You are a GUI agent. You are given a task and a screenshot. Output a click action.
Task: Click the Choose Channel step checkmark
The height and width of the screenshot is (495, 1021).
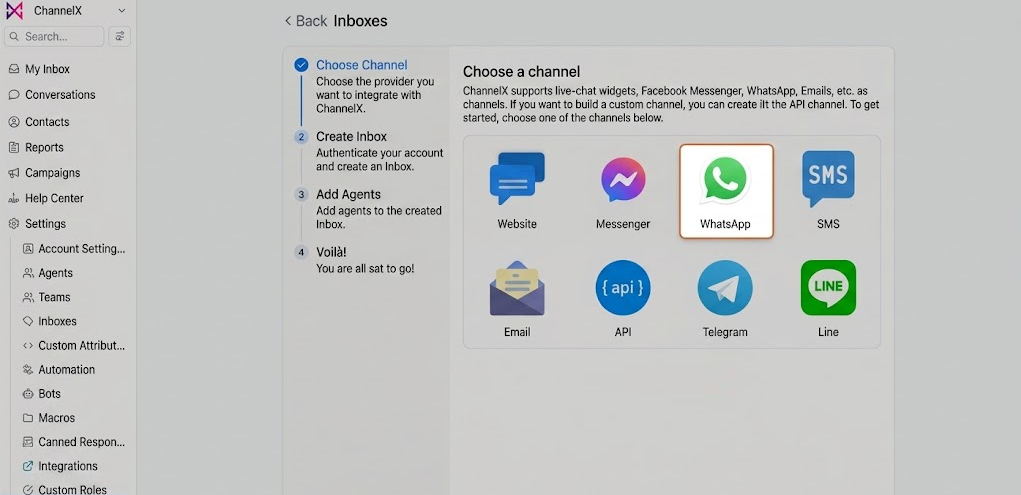301,64
